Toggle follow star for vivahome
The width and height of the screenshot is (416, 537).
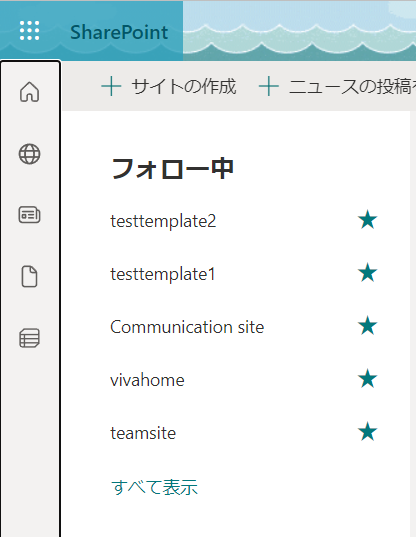tap(367, 379)
